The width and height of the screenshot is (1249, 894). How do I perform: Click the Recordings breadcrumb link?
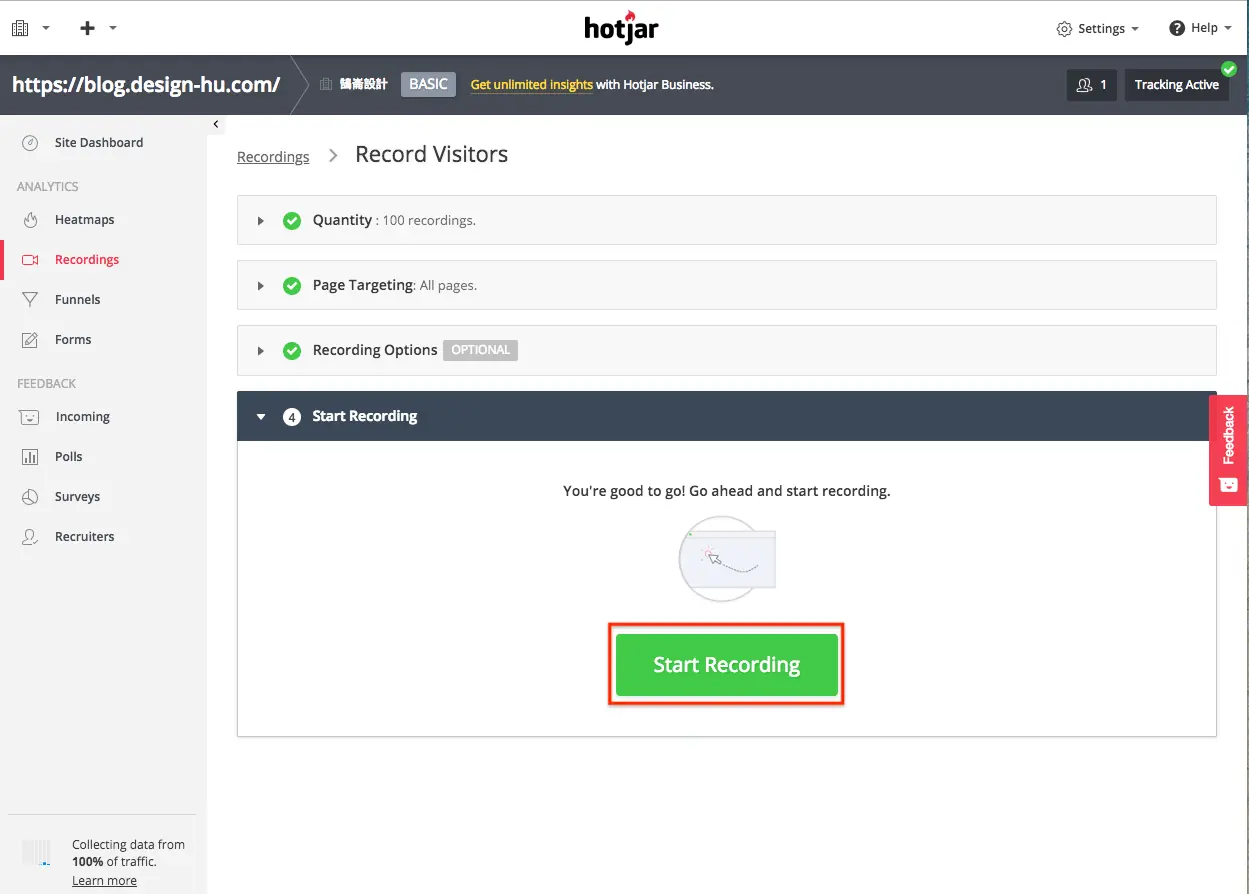273,157
